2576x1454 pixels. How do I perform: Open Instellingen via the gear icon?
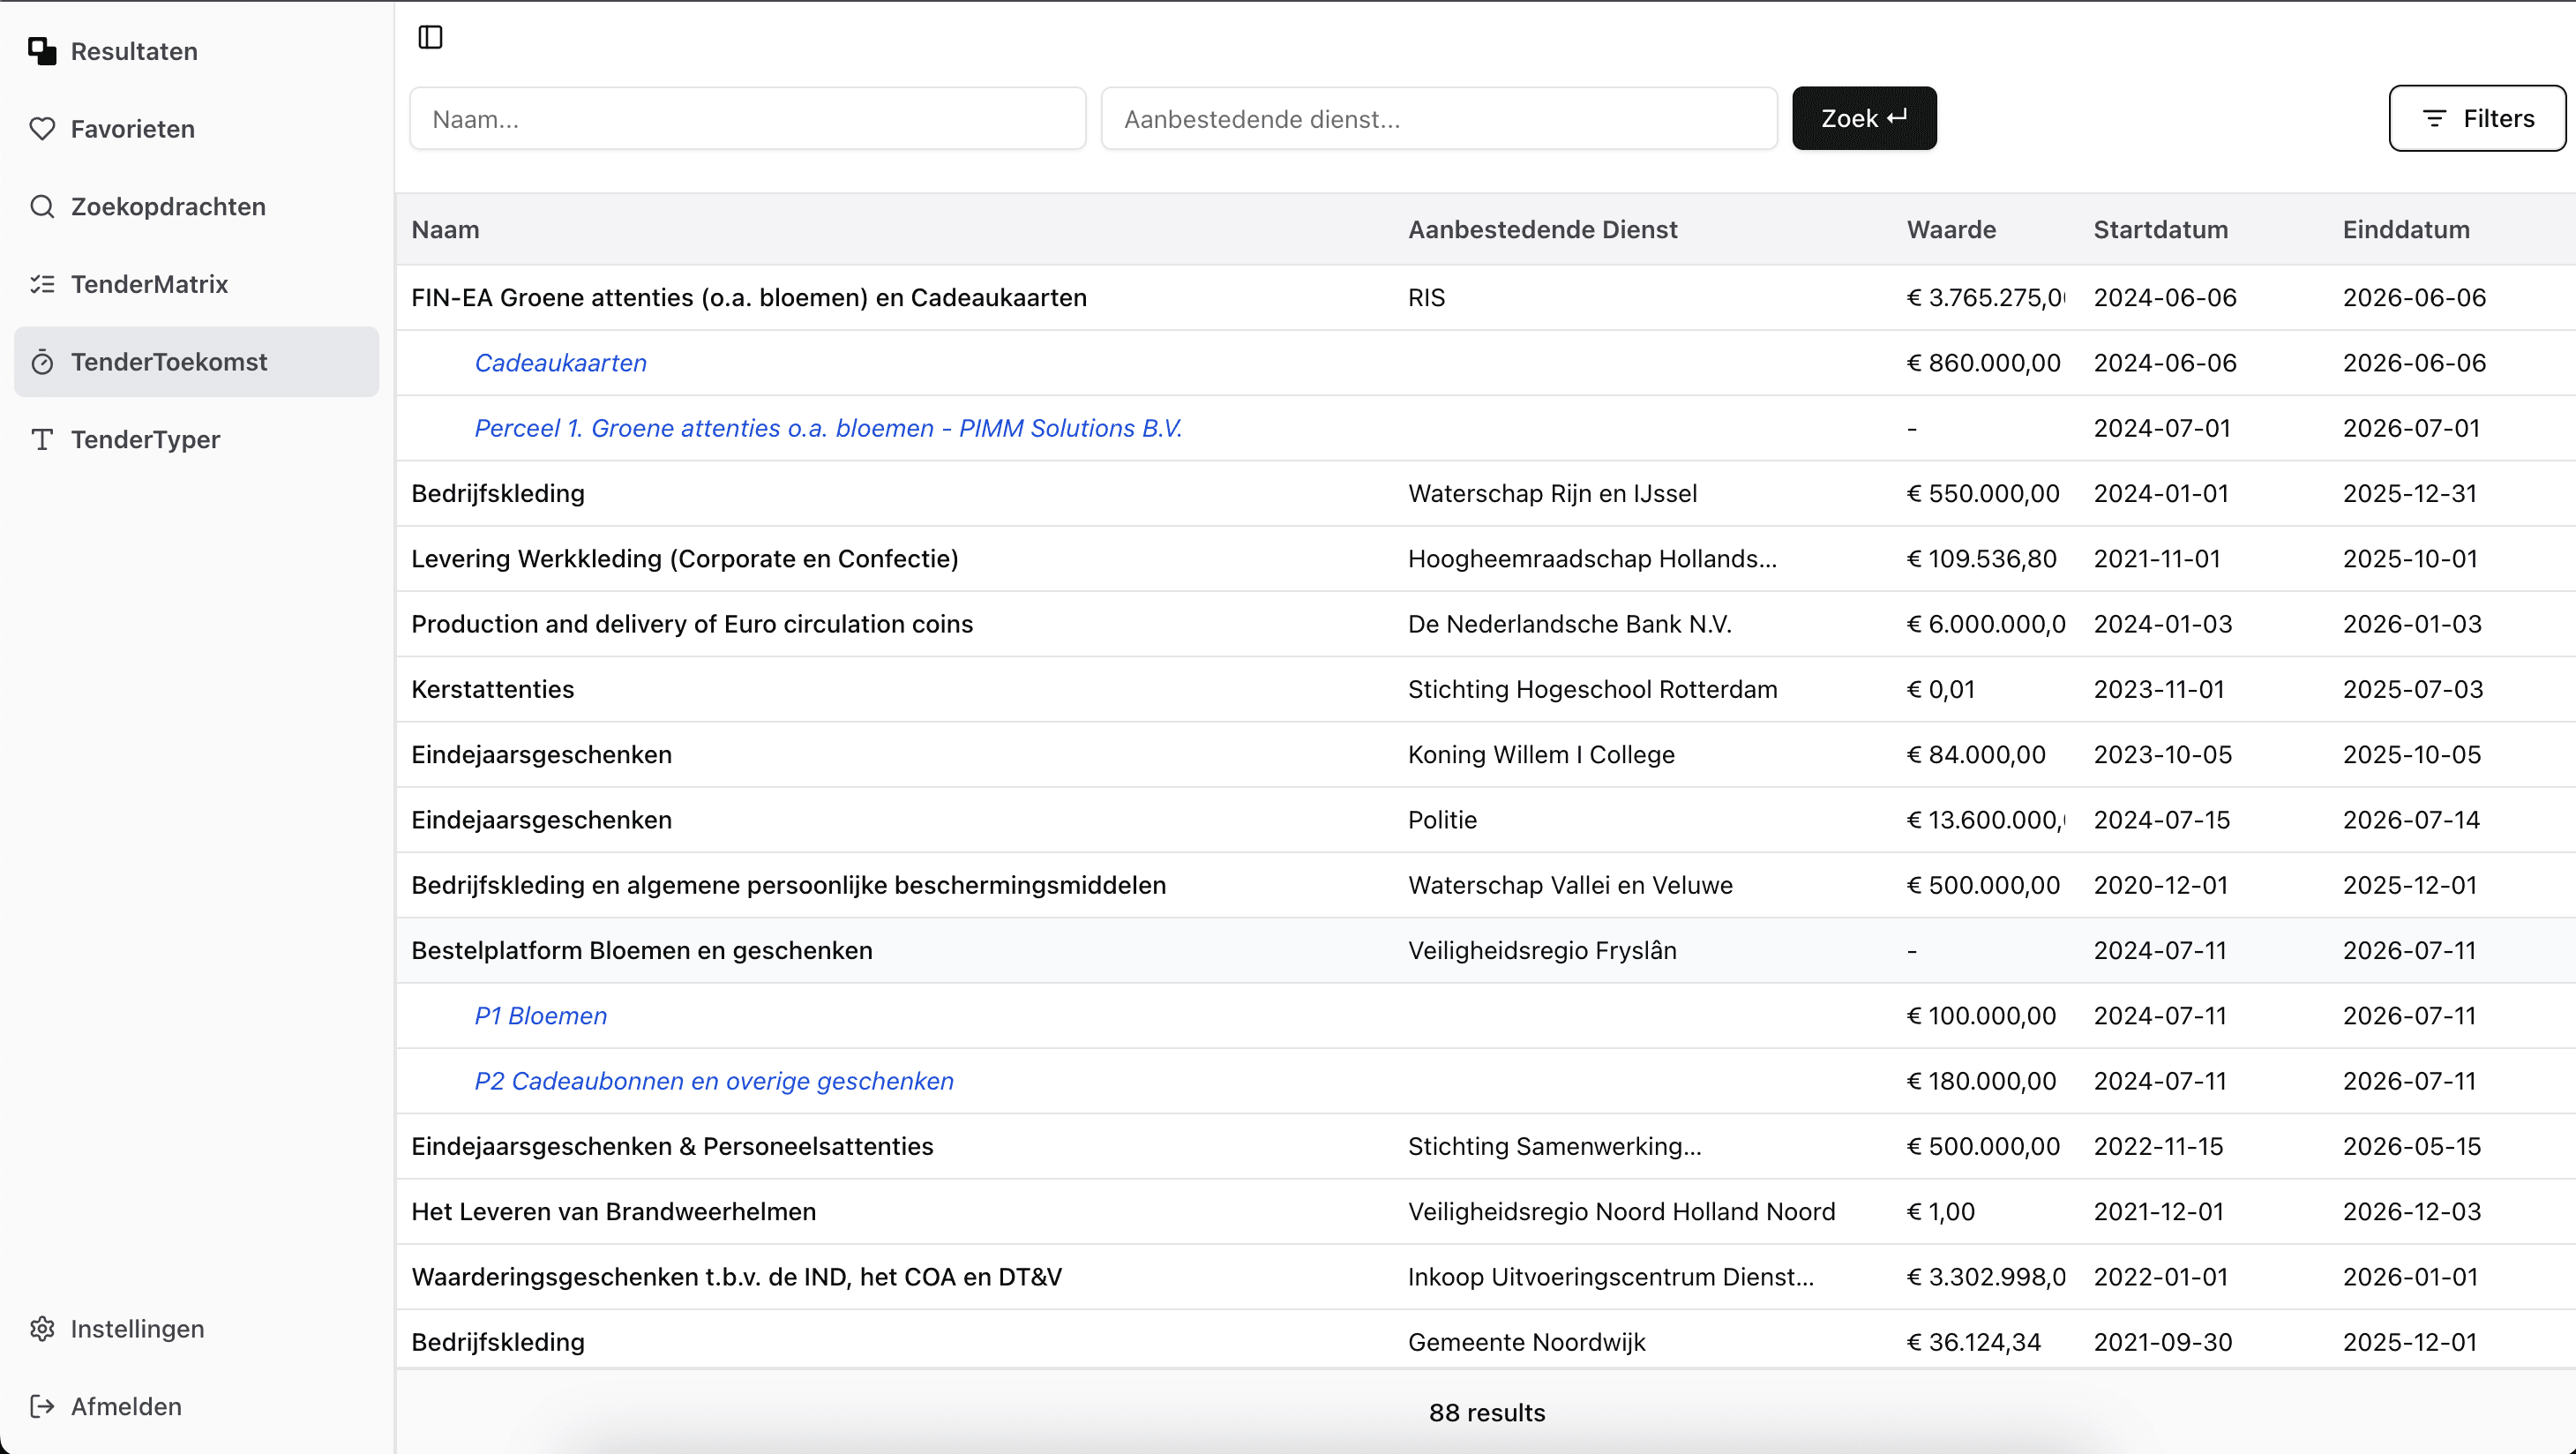(42, 1328)
